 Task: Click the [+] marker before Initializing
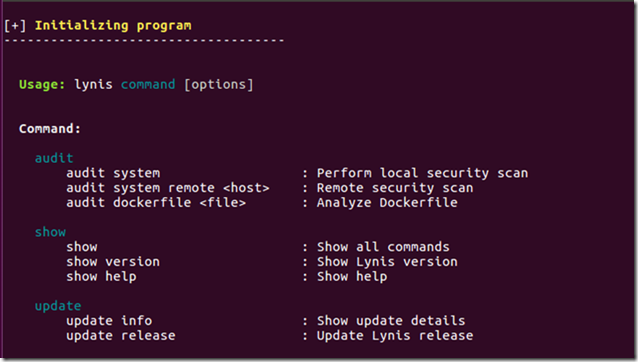pos(15,26)
